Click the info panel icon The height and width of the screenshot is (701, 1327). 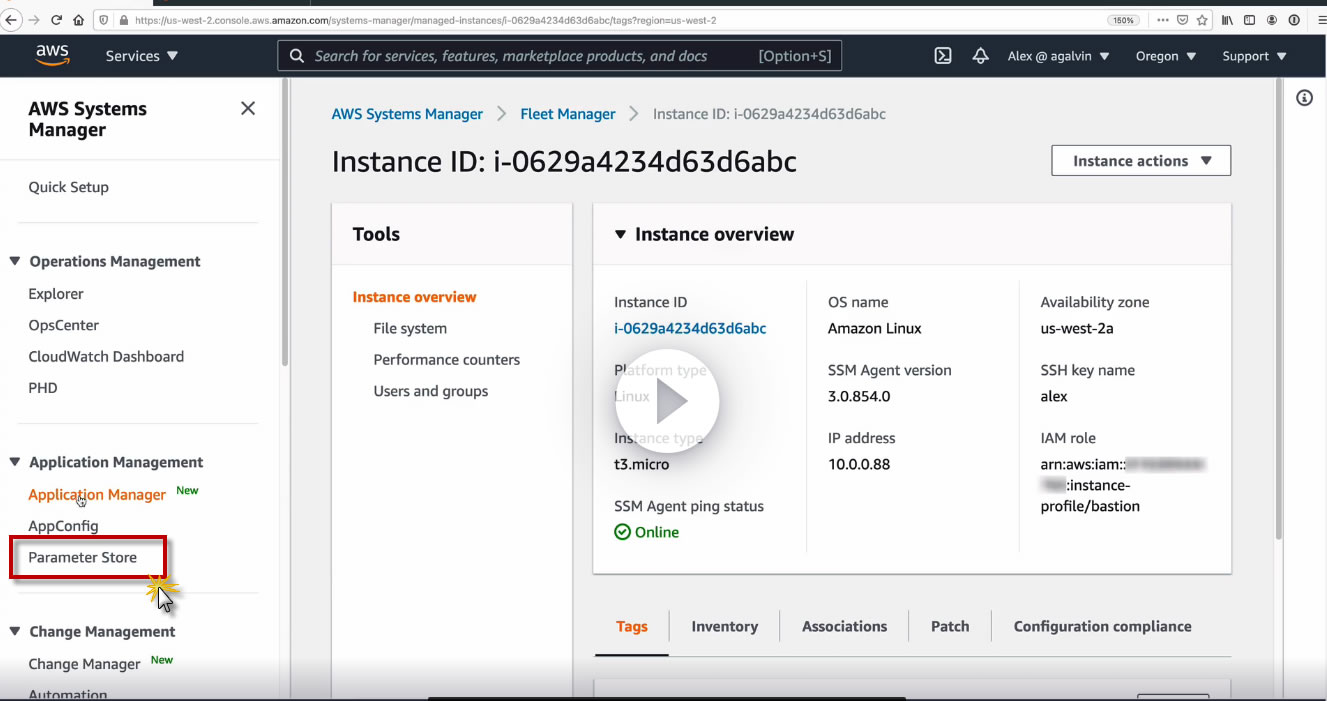pos(1304,98)
